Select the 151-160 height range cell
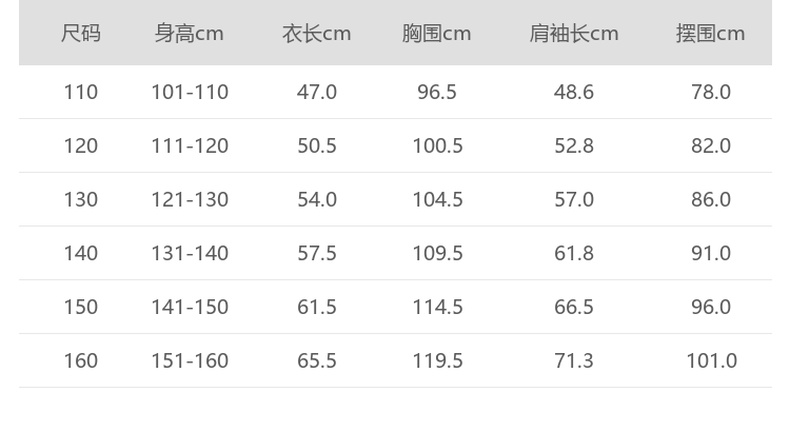790x431 pixels. 189,361
